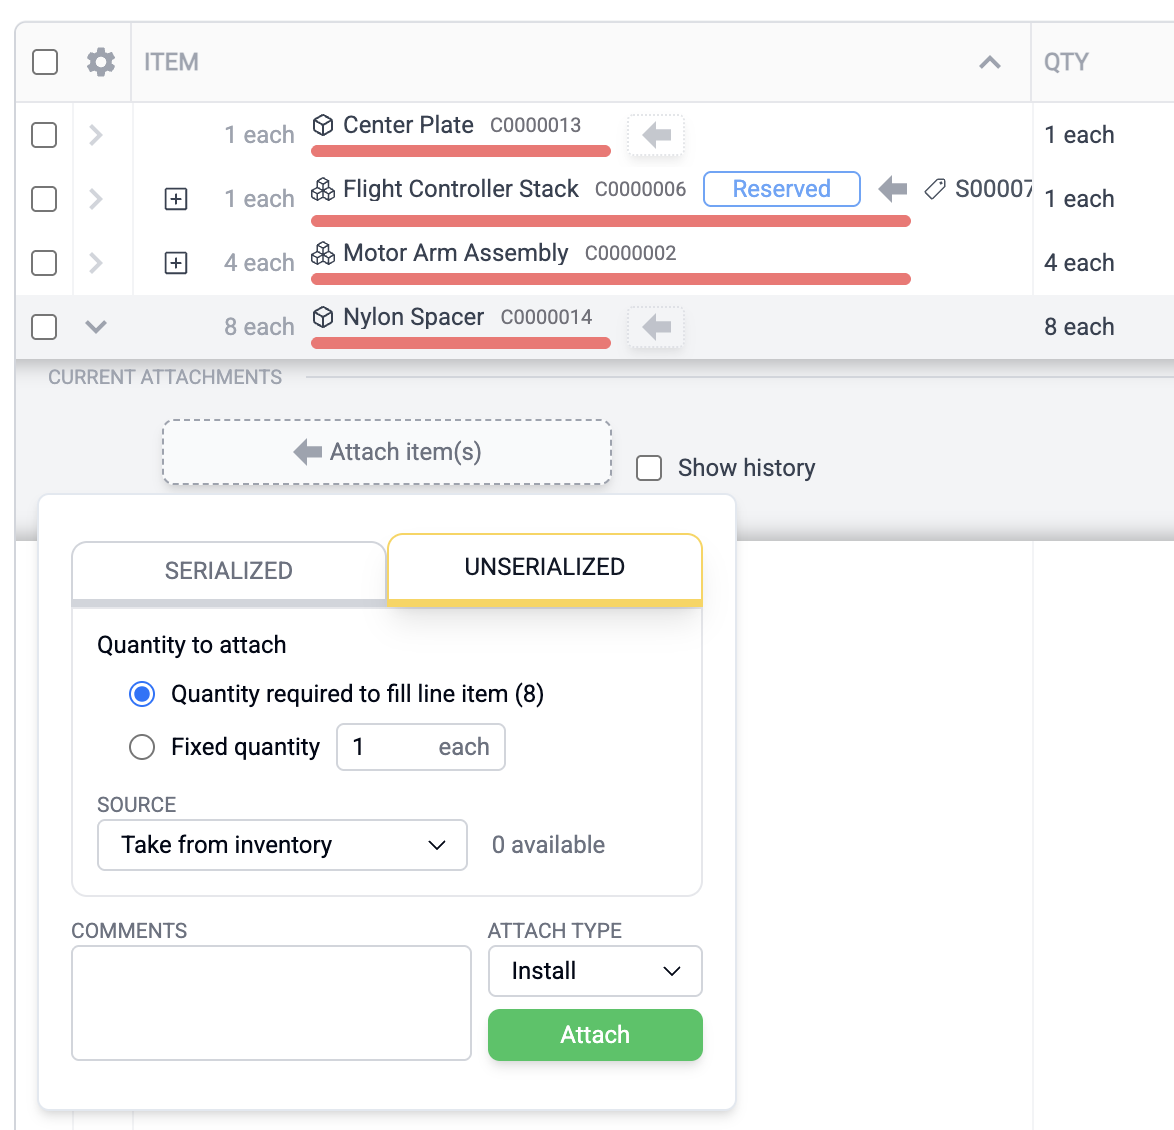The image size is (1174, 1130).
Task: Click the assembly icon next to Motor Arm Assembly
Action: point(322,253)
